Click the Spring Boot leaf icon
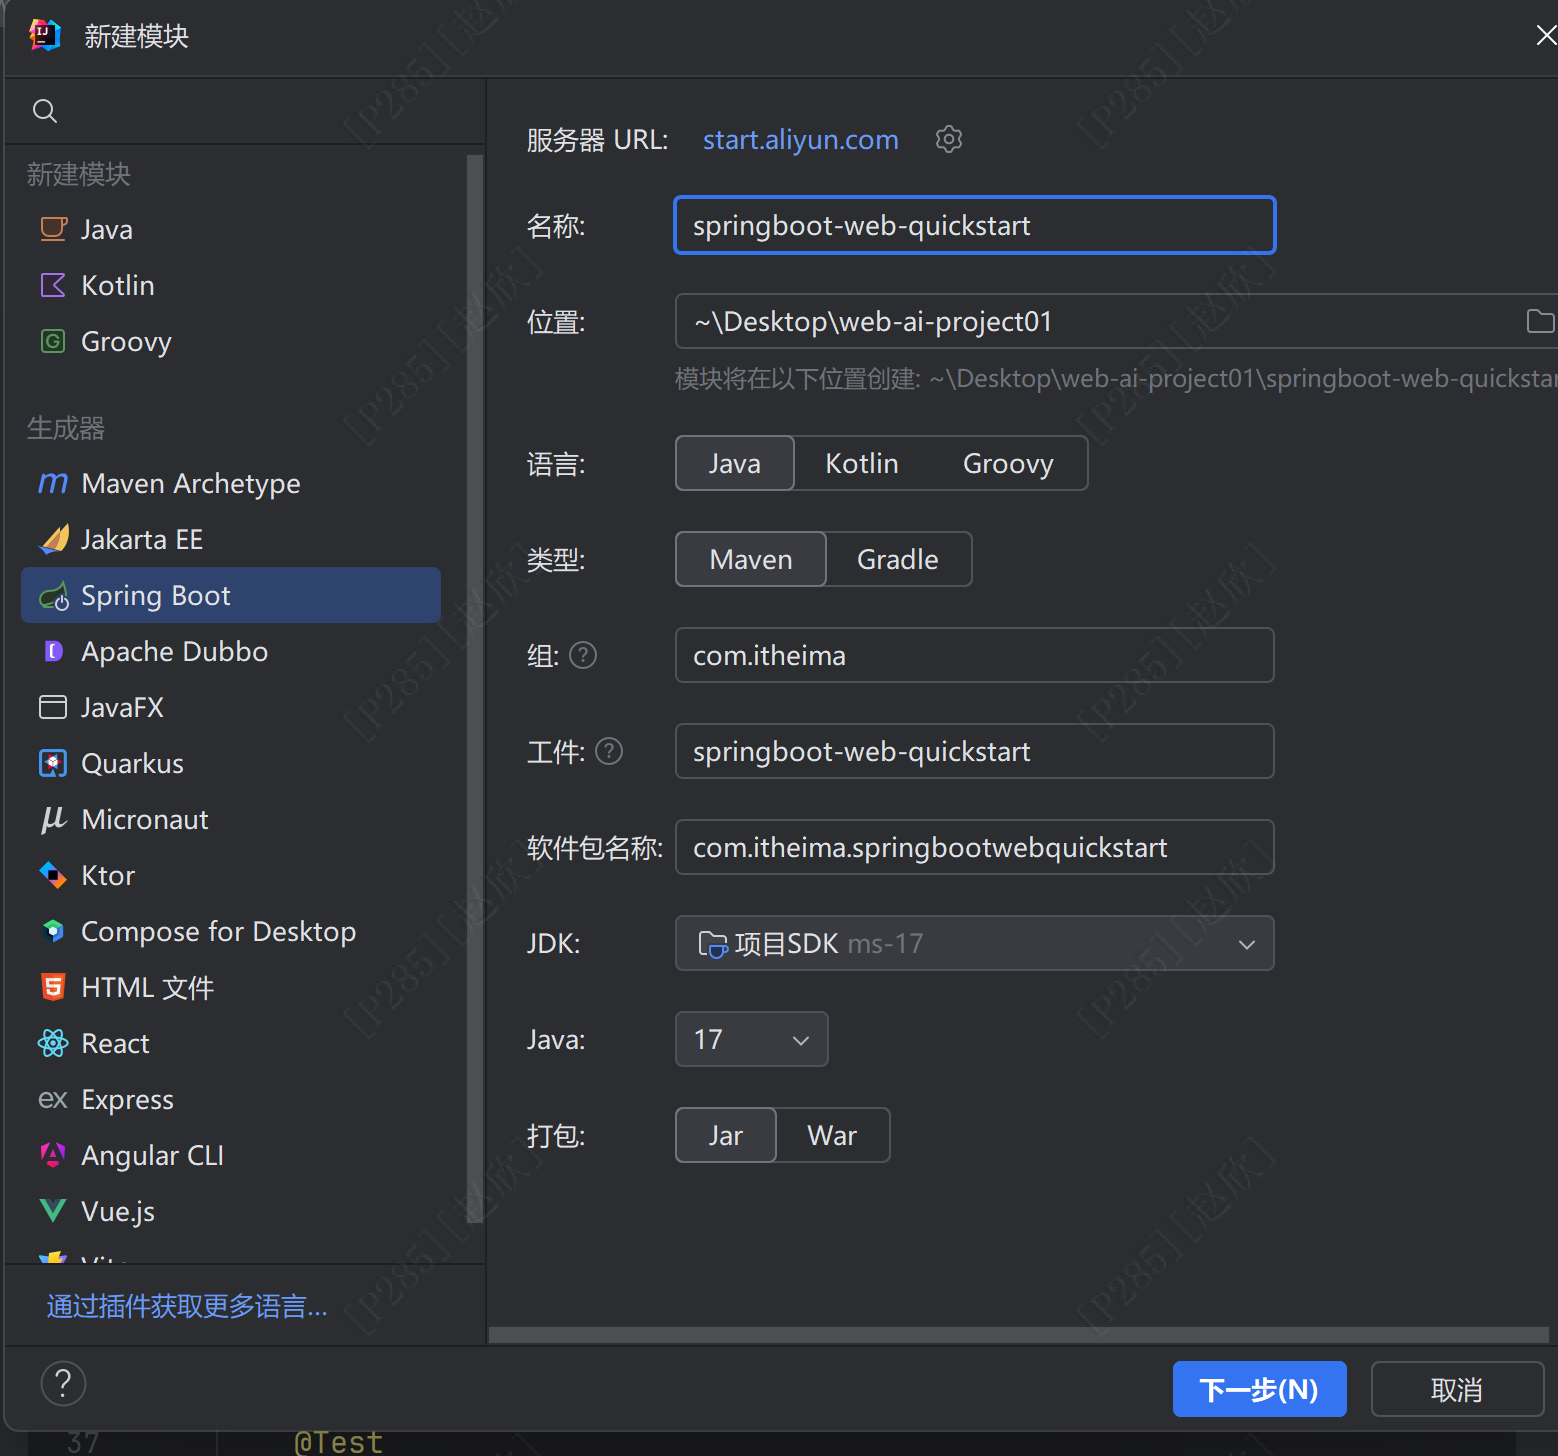The width and height of the screenshot is (1558, 1456). (53, 596)
